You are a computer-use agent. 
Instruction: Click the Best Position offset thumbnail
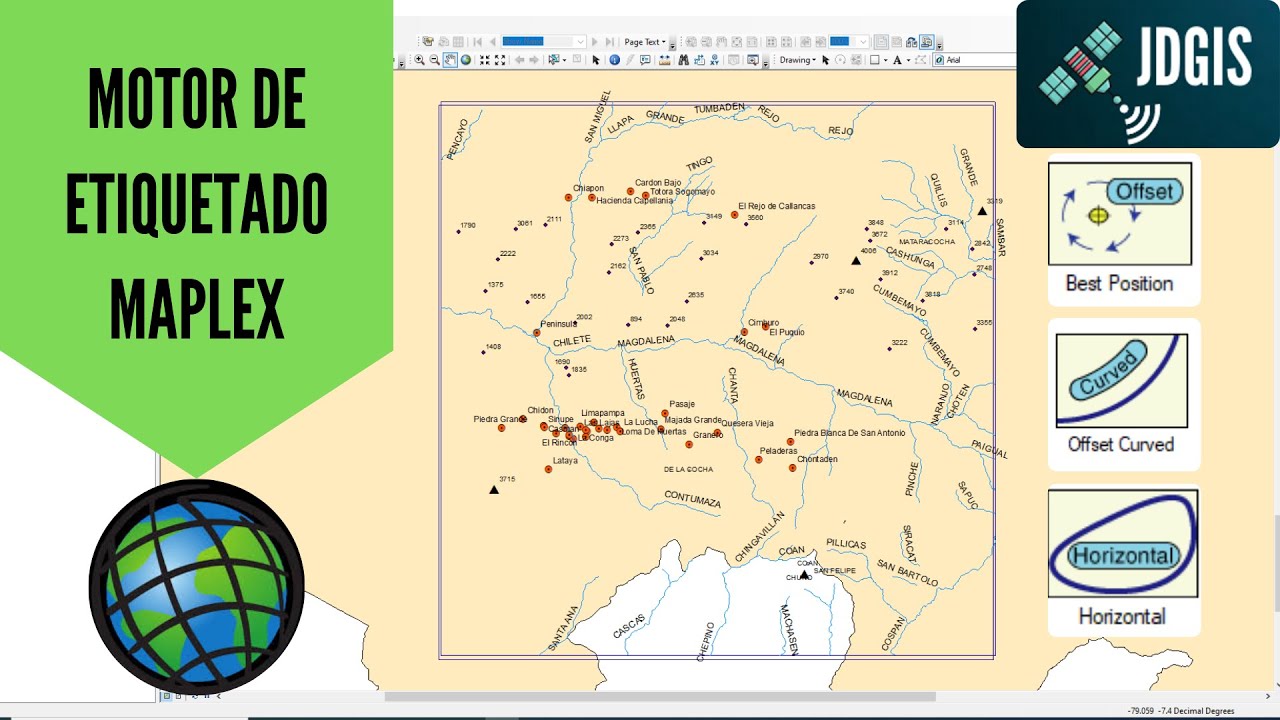[x=1120, y=214]
